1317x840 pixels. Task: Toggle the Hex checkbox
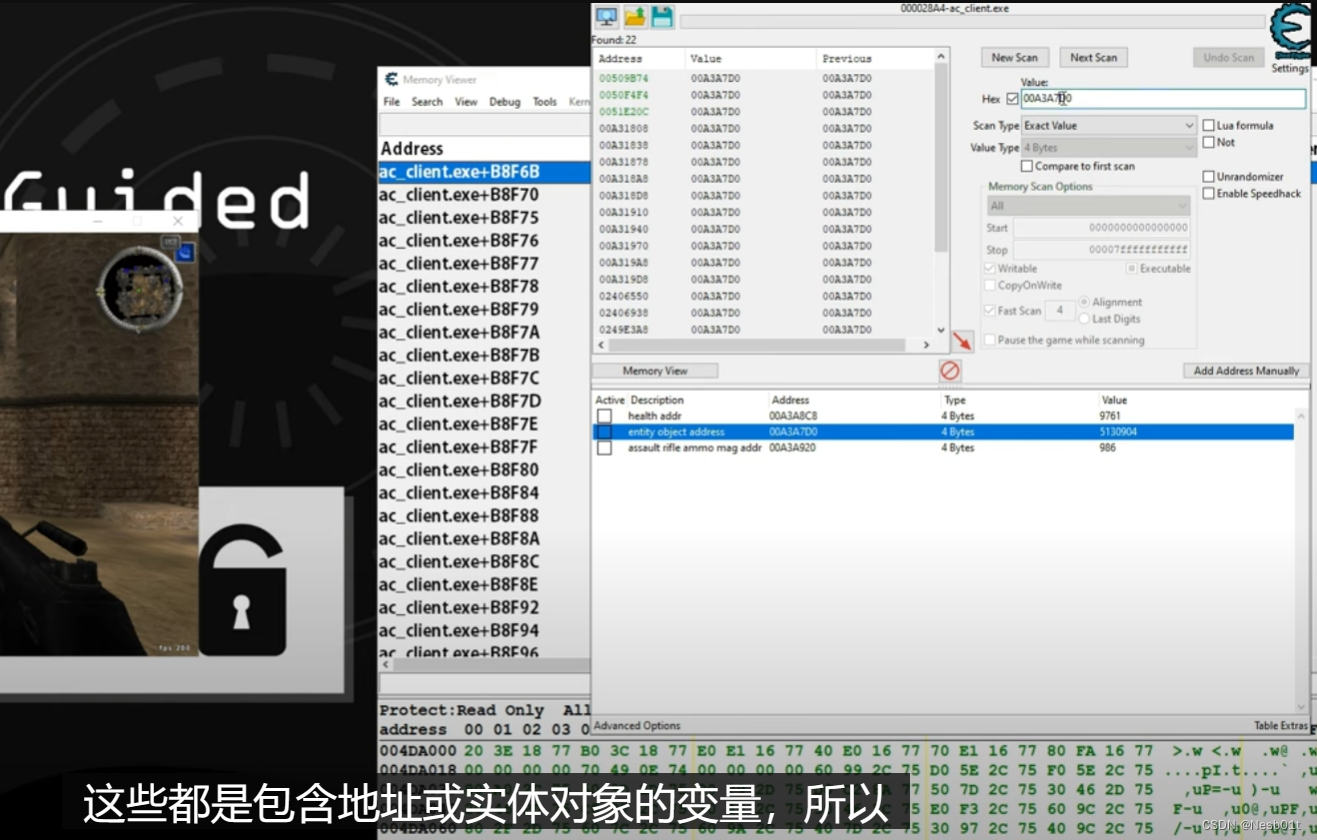[x=1012, y=99]
